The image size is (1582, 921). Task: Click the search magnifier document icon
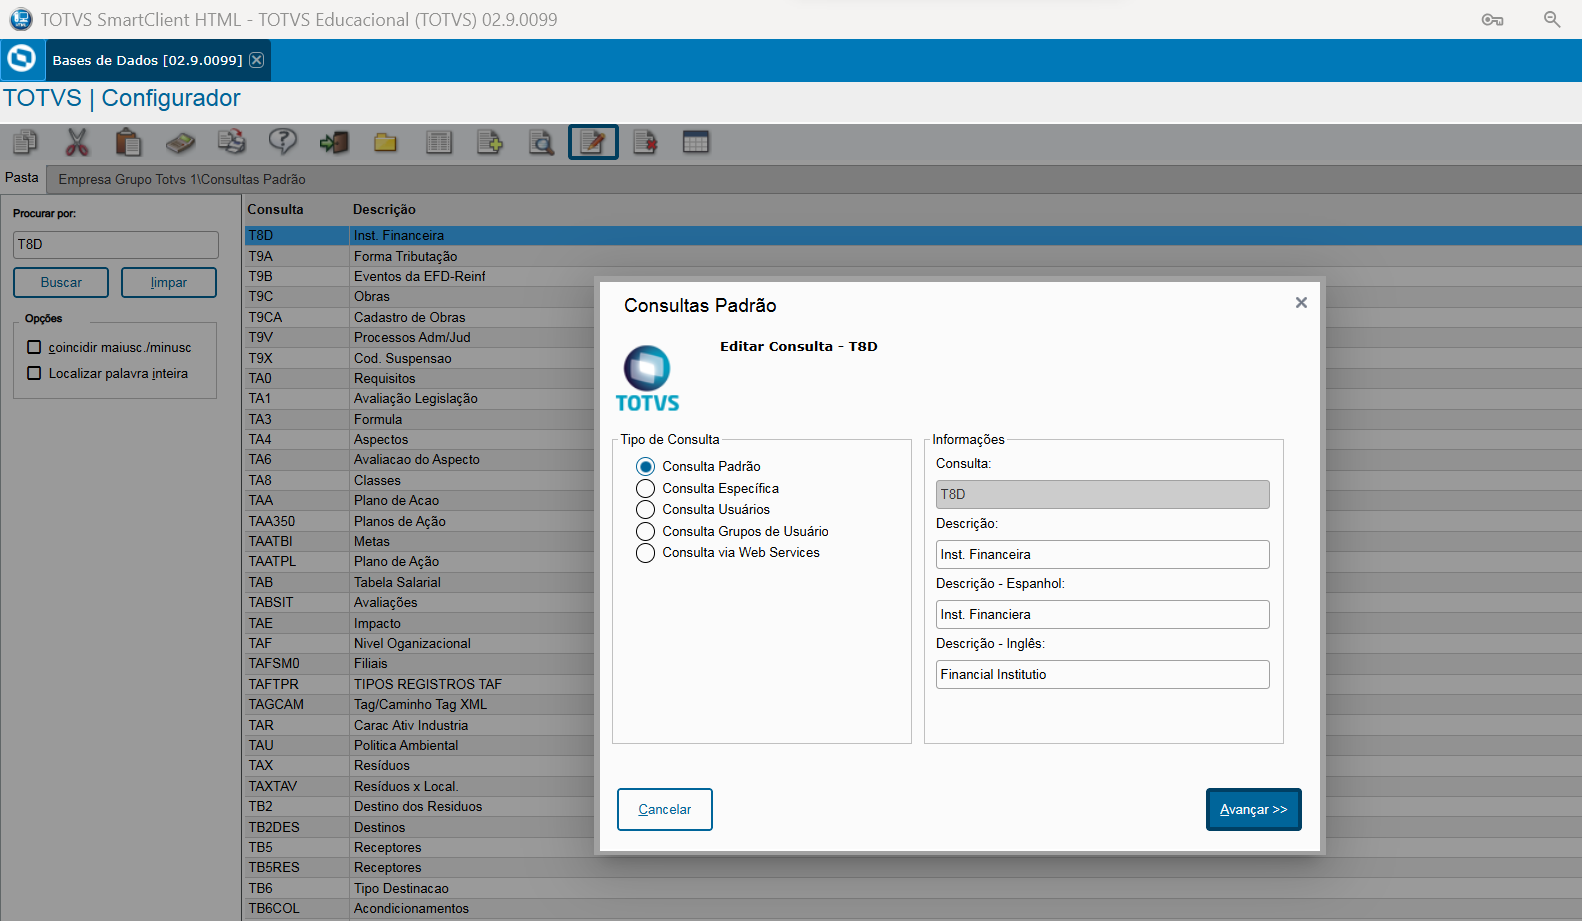point(541,142)
